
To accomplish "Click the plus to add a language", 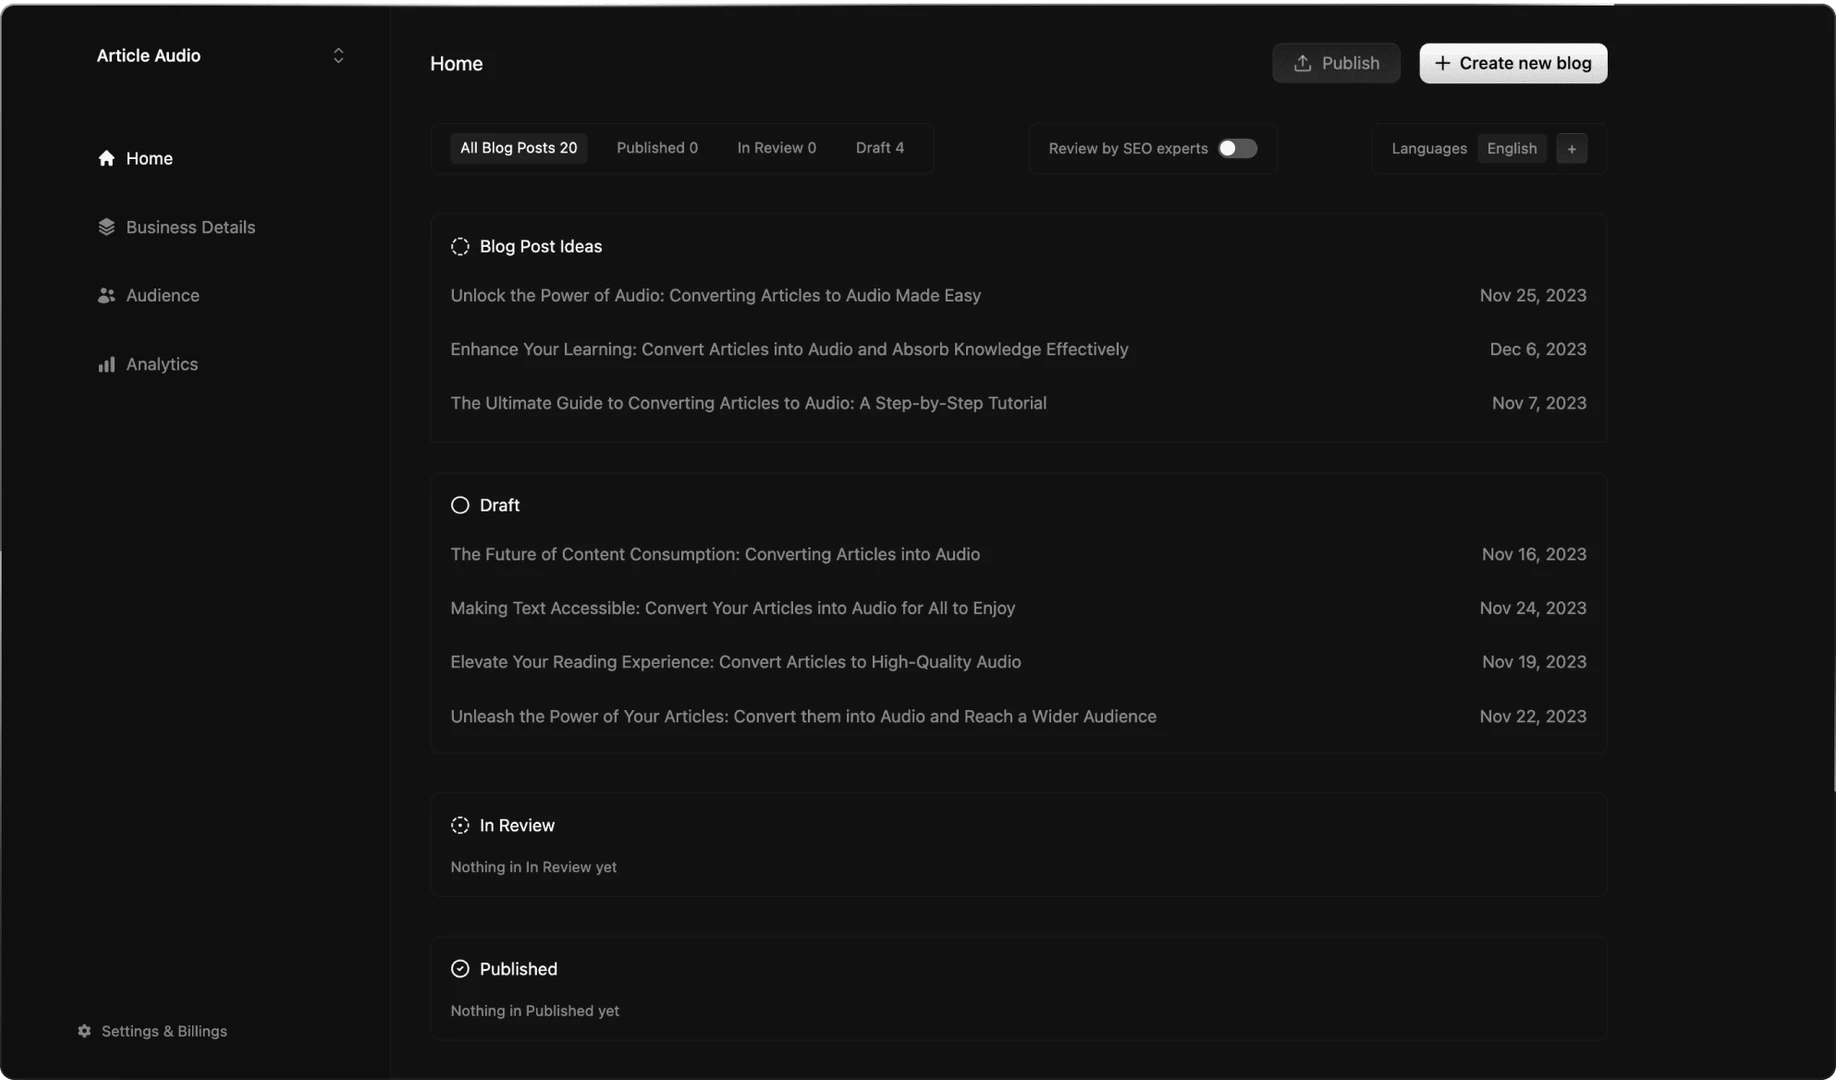I will click(x=1571, y=148).
